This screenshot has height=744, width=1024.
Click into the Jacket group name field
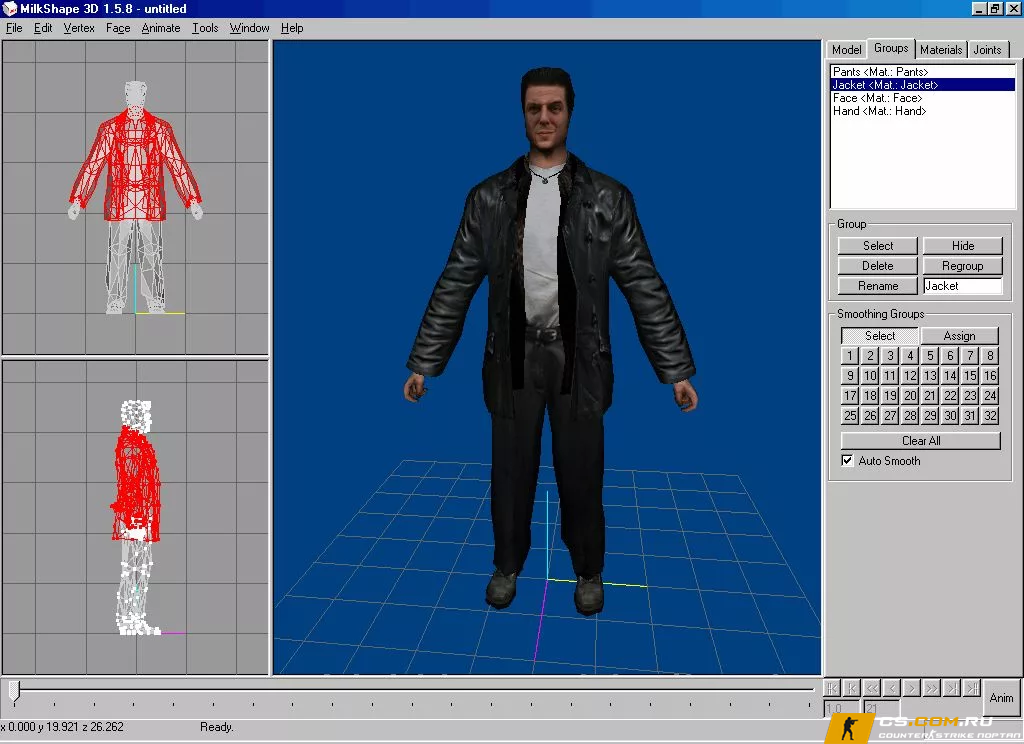pos(963,286)
